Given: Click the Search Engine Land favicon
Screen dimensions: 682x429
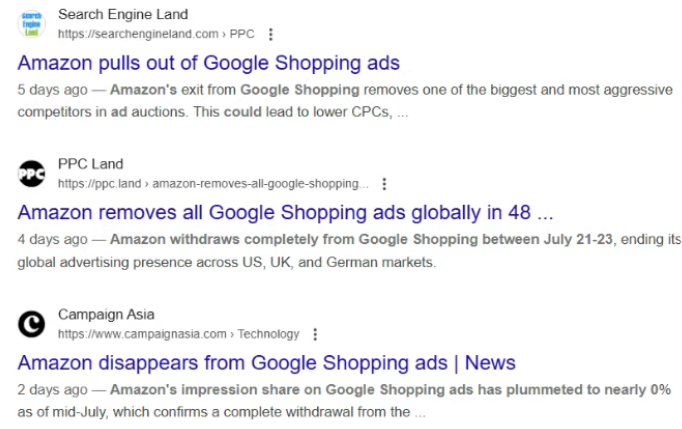Looking at the screenshot, I should point(32,24).
